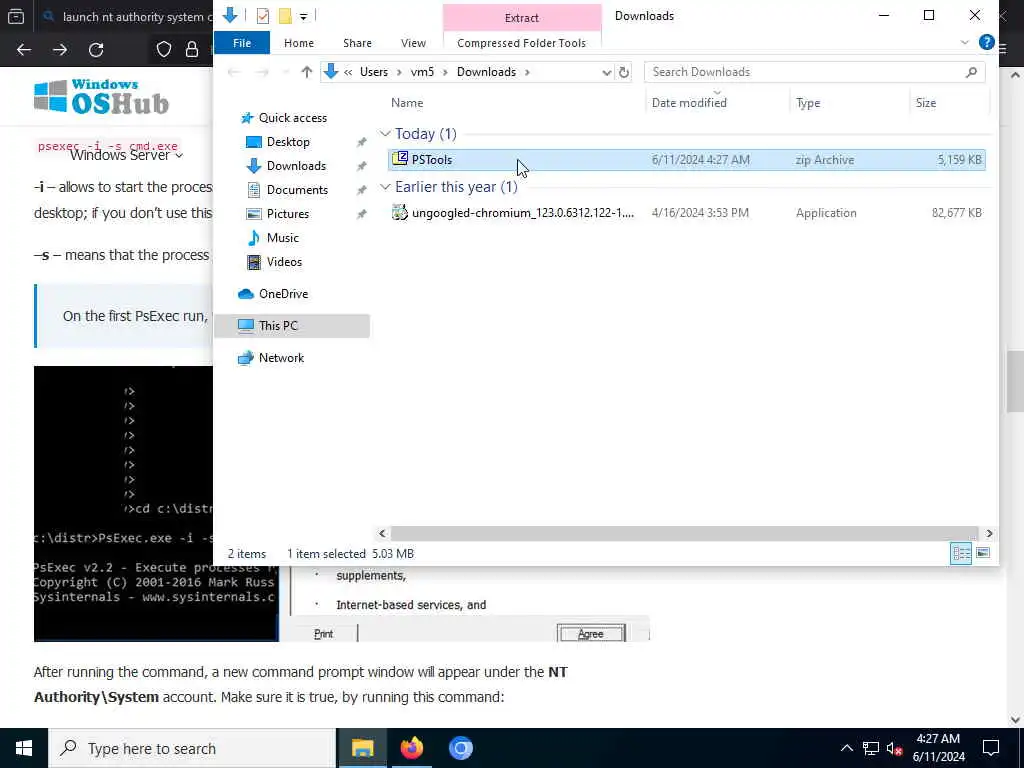Image resolution: width=1024 pixels, height=768 pixels.
Task: Click the muted volume tray icon
Action: click(894, 748)
